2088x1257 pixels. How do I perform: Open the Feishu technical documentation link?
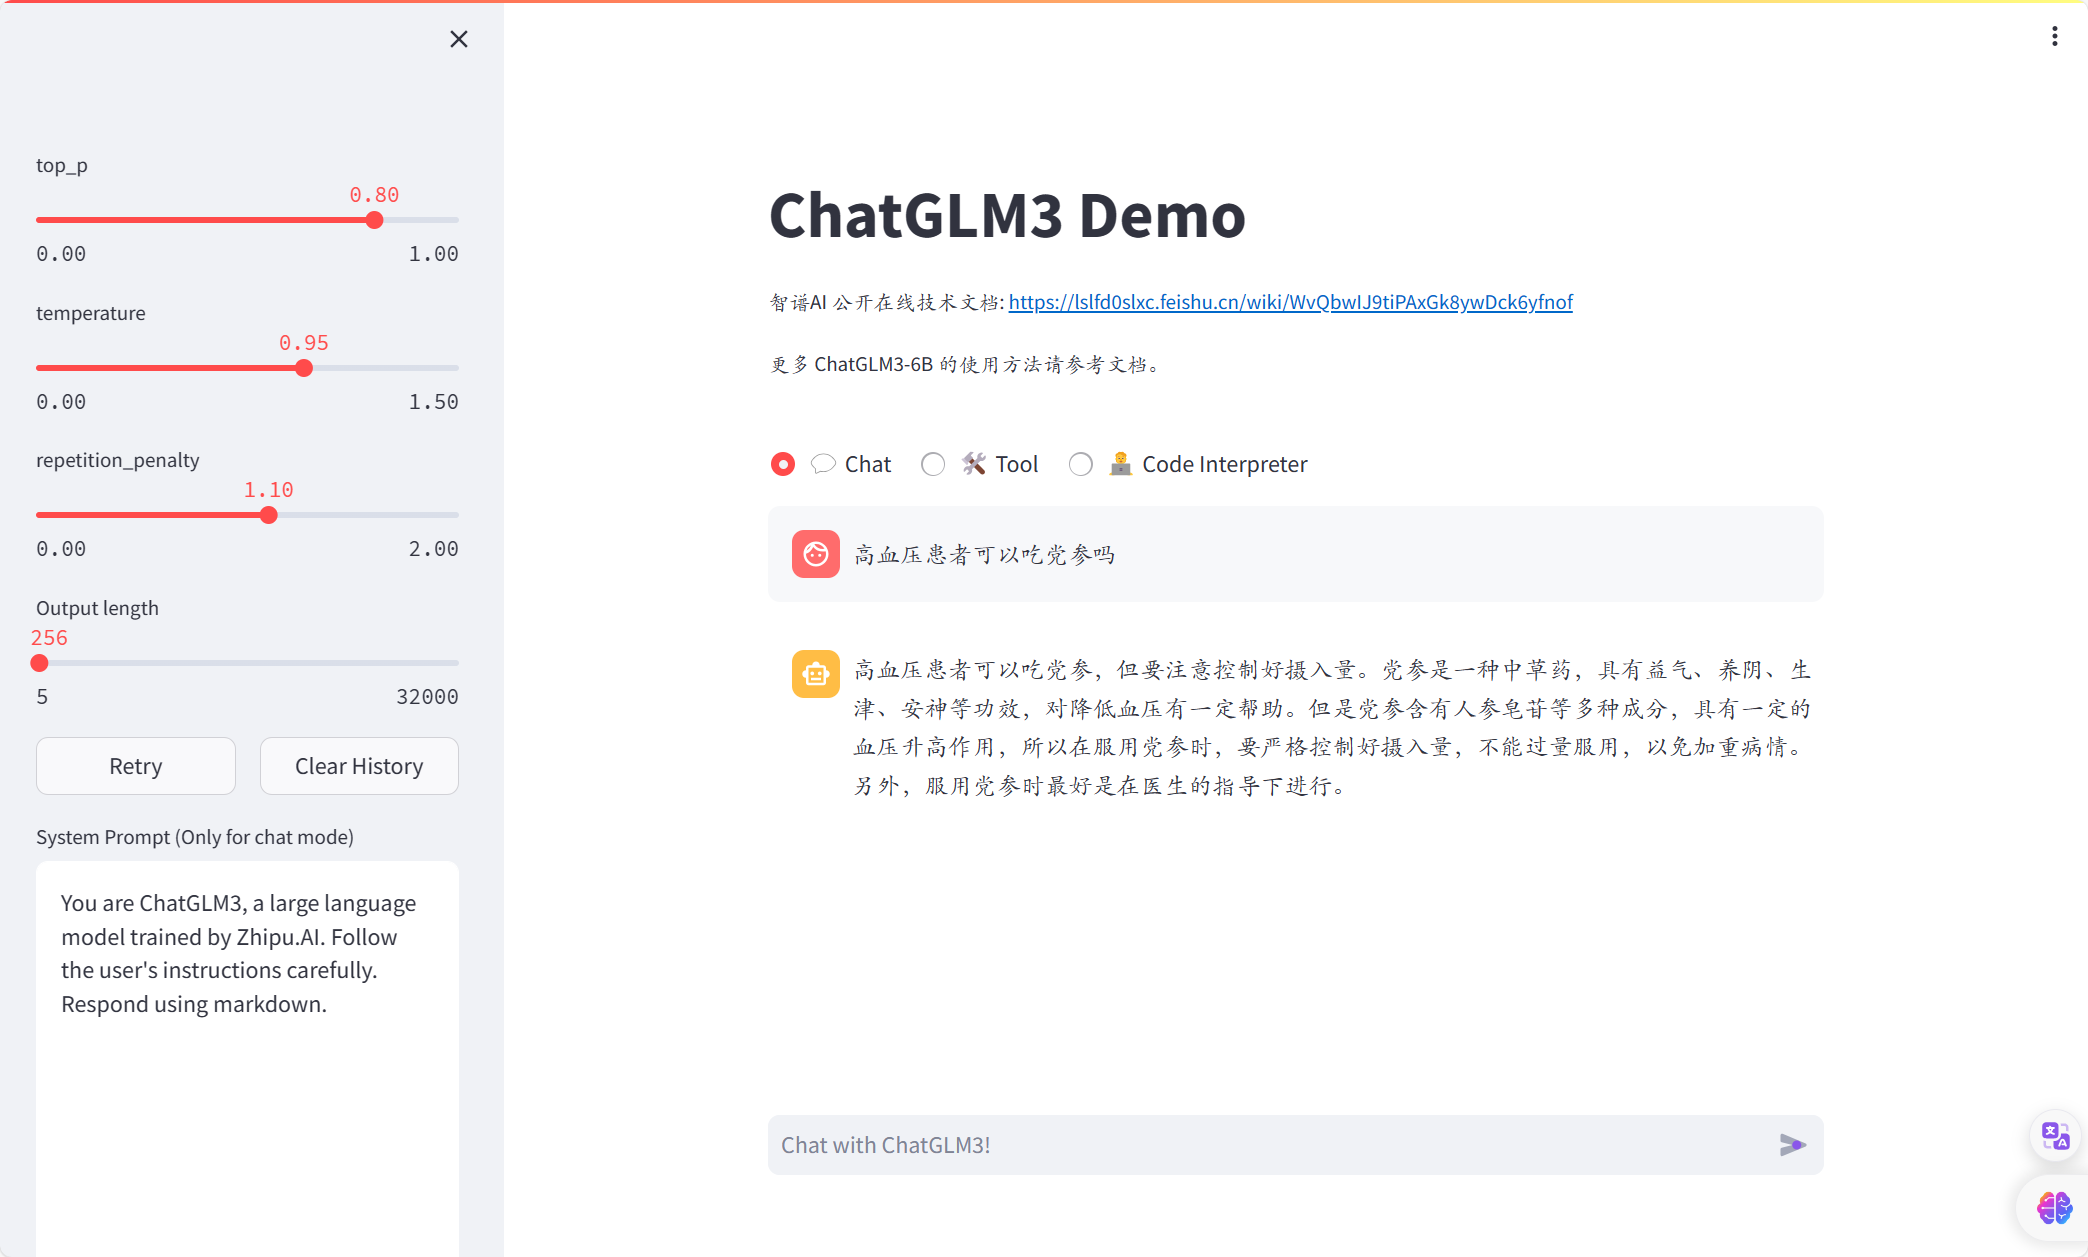1290,302
